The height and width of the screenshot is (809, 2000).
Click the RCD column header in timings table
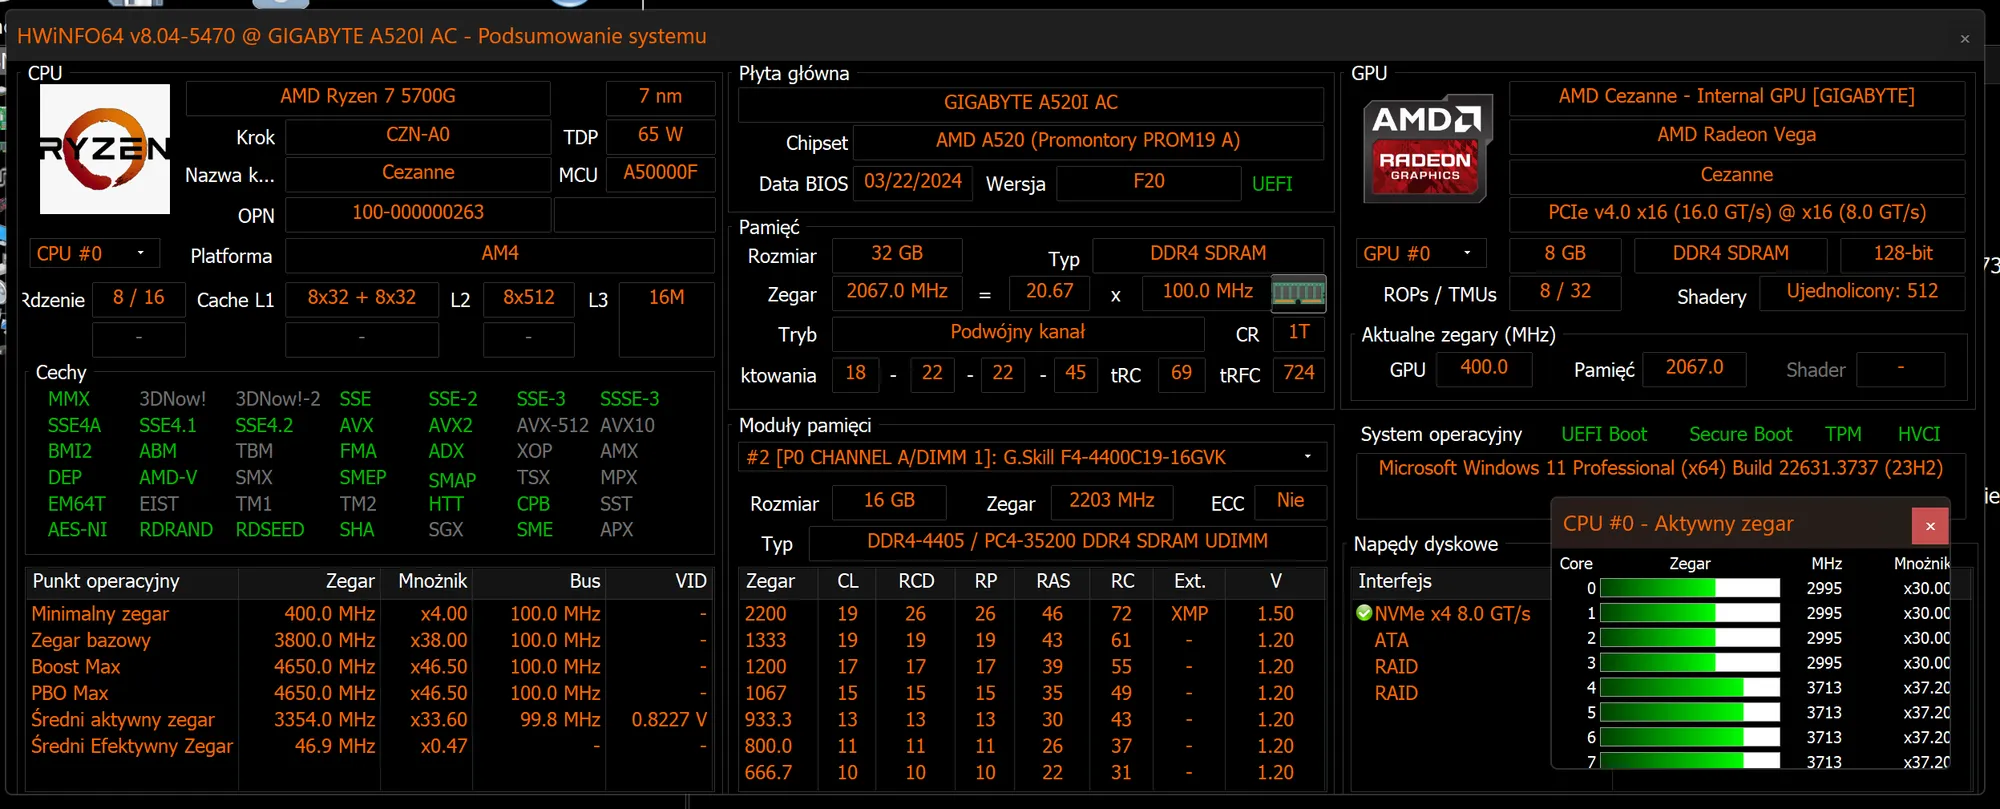point(916,581)
